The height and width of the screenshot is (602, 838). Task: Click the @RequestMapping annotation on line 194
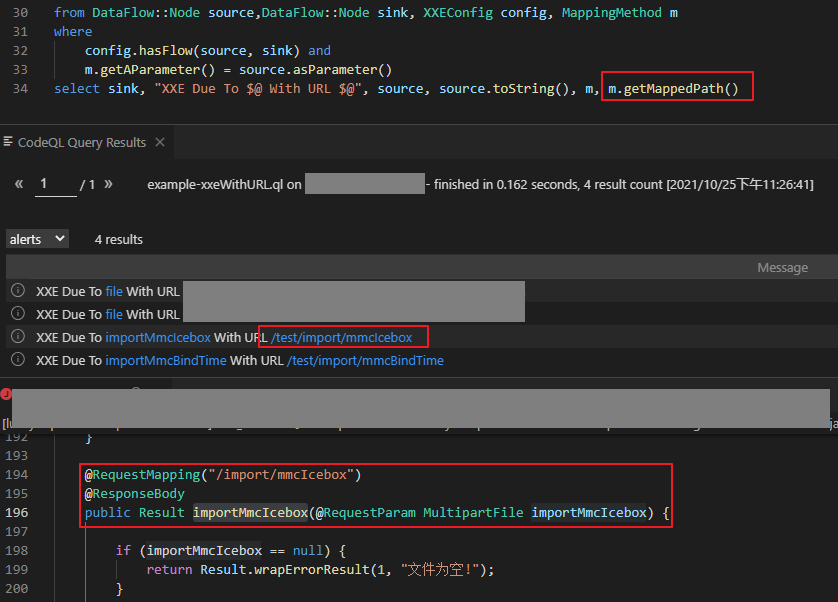(142, 475)
